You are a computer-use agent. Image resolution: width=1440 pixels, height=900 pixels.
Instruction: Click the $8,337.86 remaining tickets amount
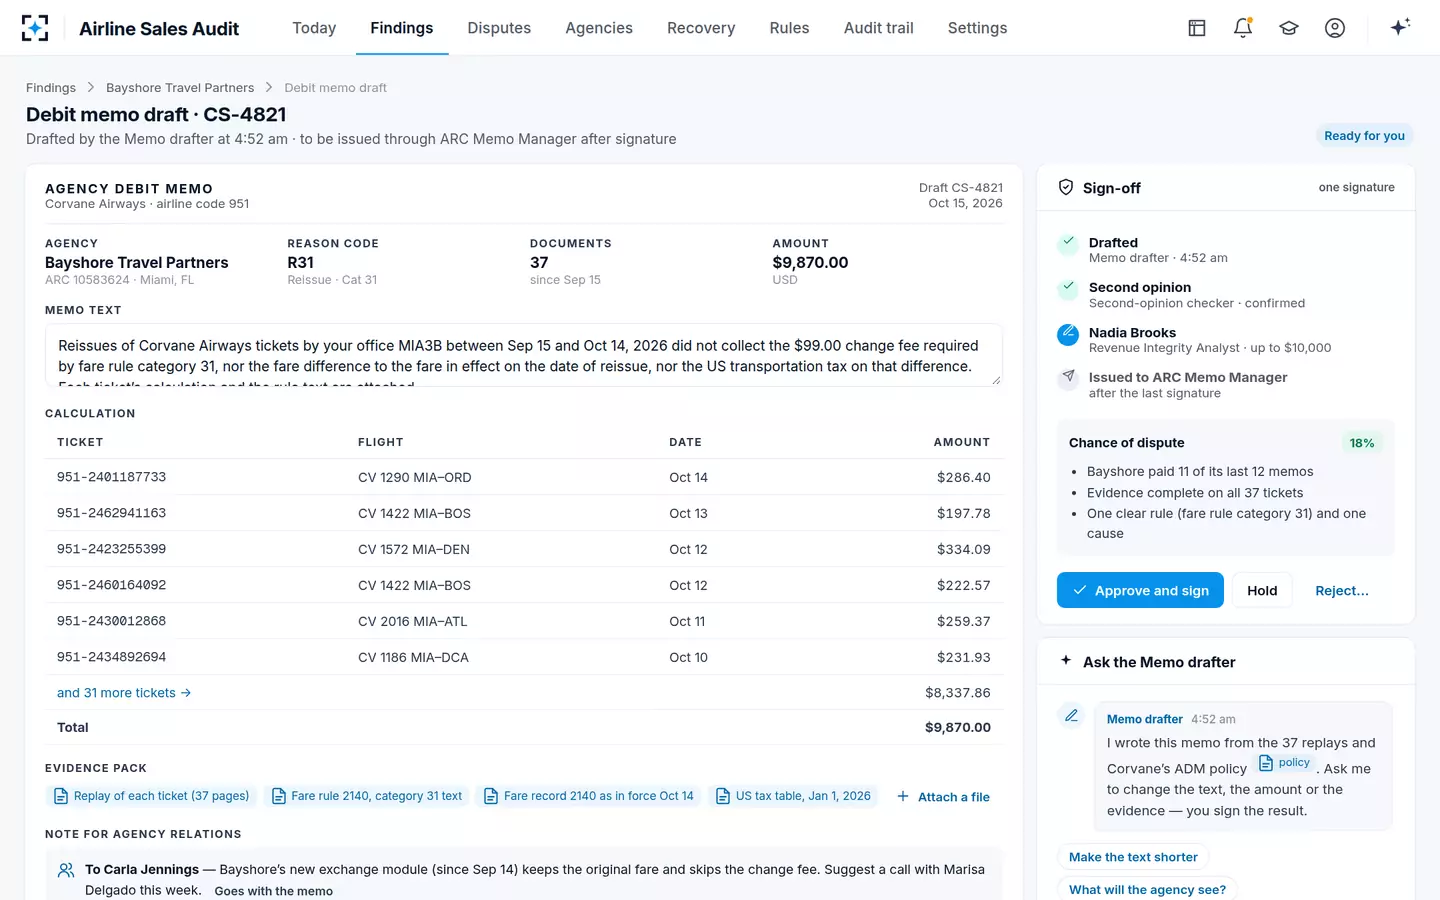pyautogui.click(x=957, y=693)
